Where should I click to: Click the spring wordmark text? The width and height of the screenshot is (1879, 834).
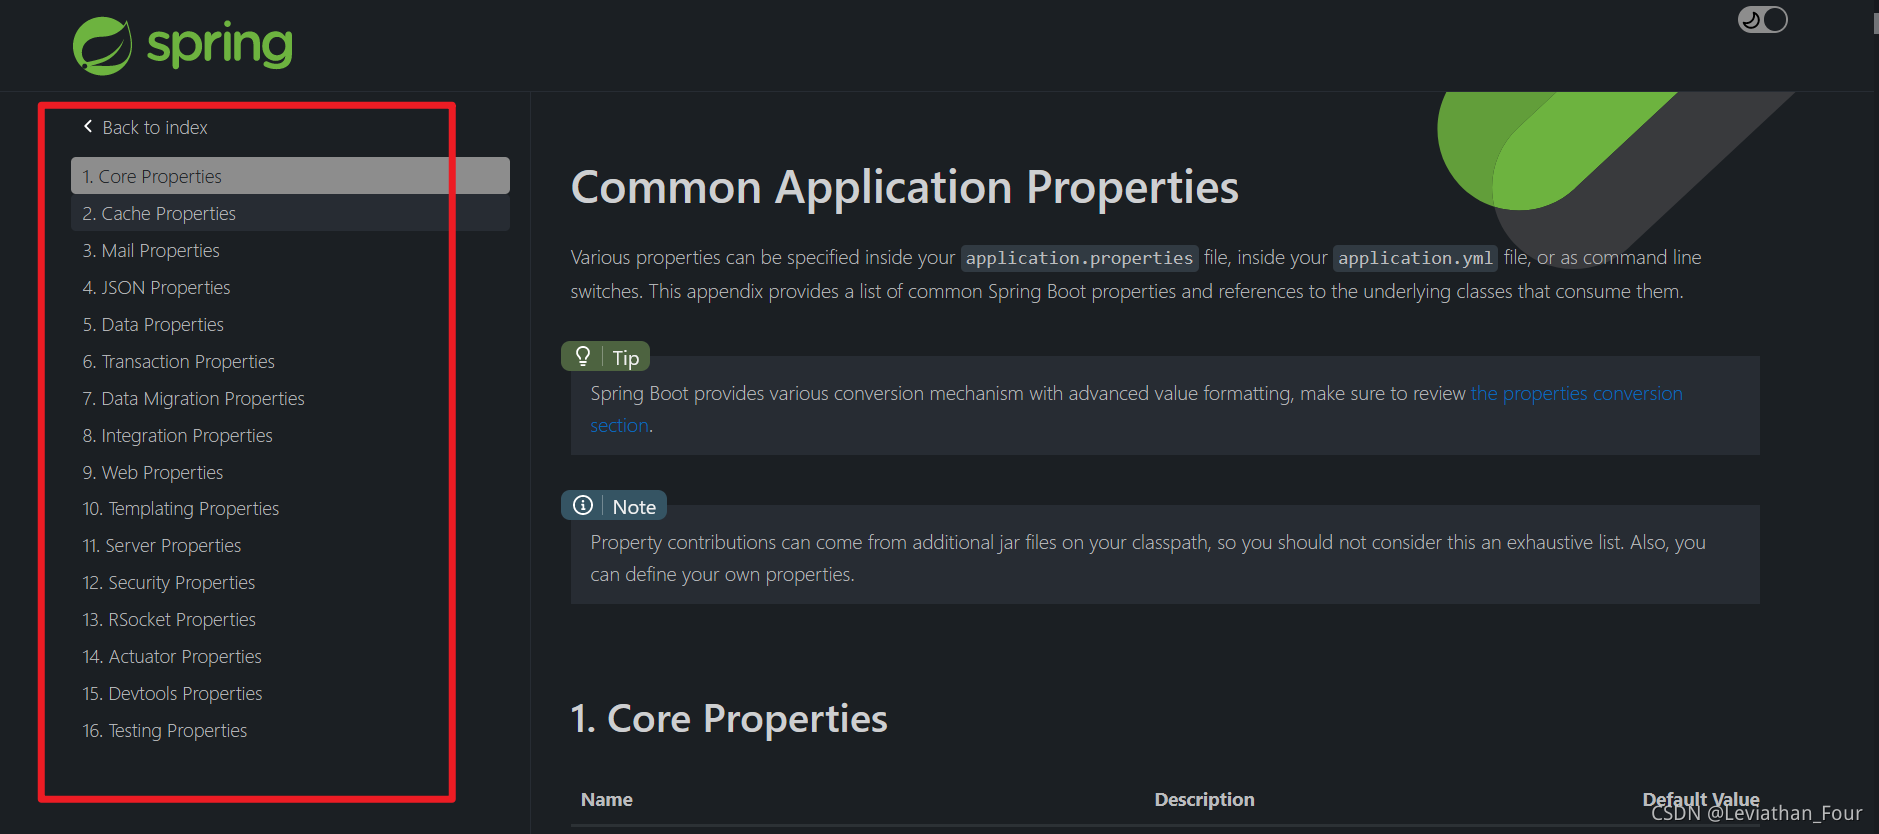point(220,46)
